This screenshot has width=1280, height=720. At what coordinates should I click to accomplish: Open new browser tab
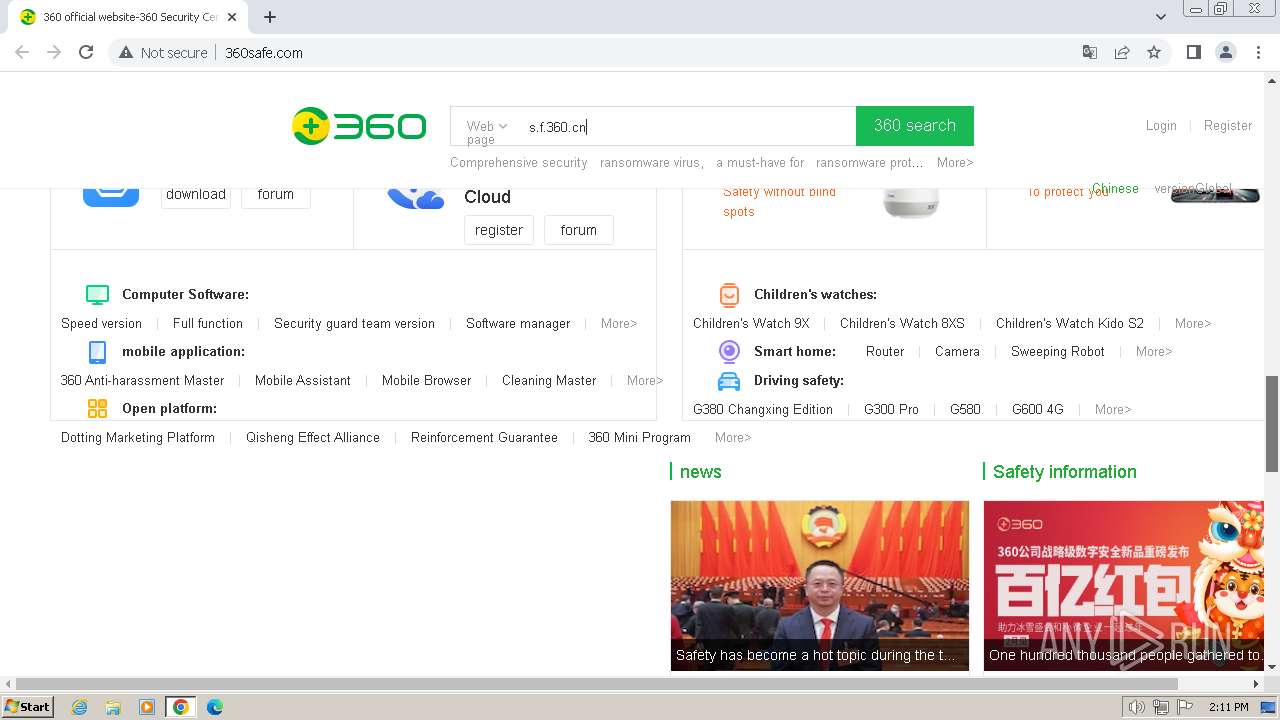coord(270,17)
